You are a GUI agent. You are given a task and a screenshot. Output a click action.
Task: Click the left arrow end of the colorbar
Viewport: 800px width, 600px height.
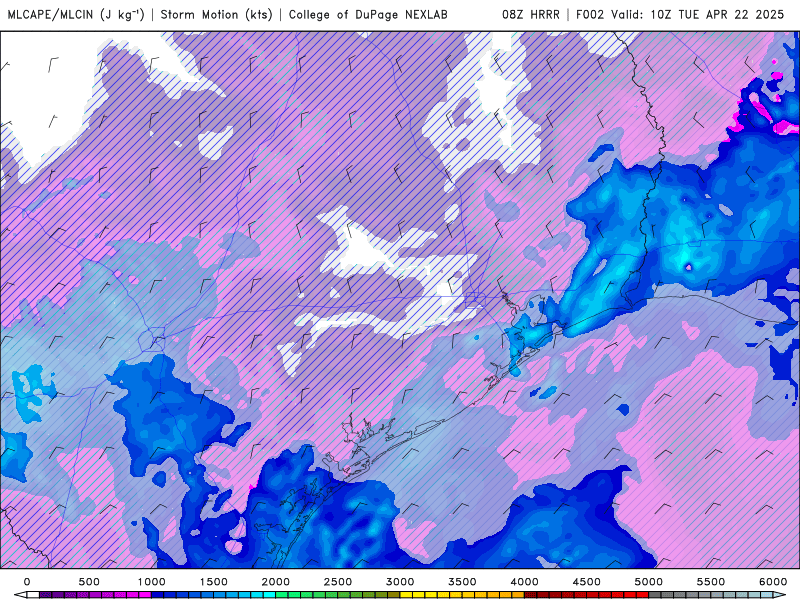tap(20, 595)
